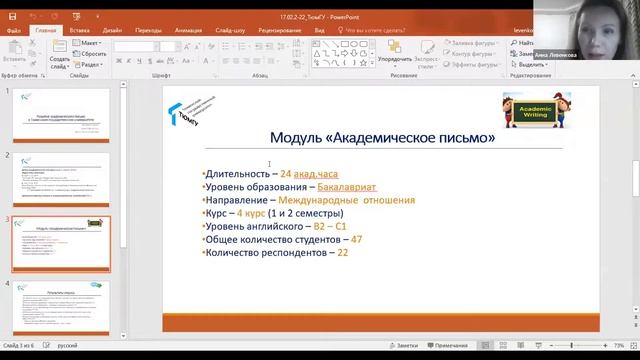Viewport: 640px width, 360px height.
Task: Click the Что вы хотите сделать search box
Action: click(x=371, y=30)
